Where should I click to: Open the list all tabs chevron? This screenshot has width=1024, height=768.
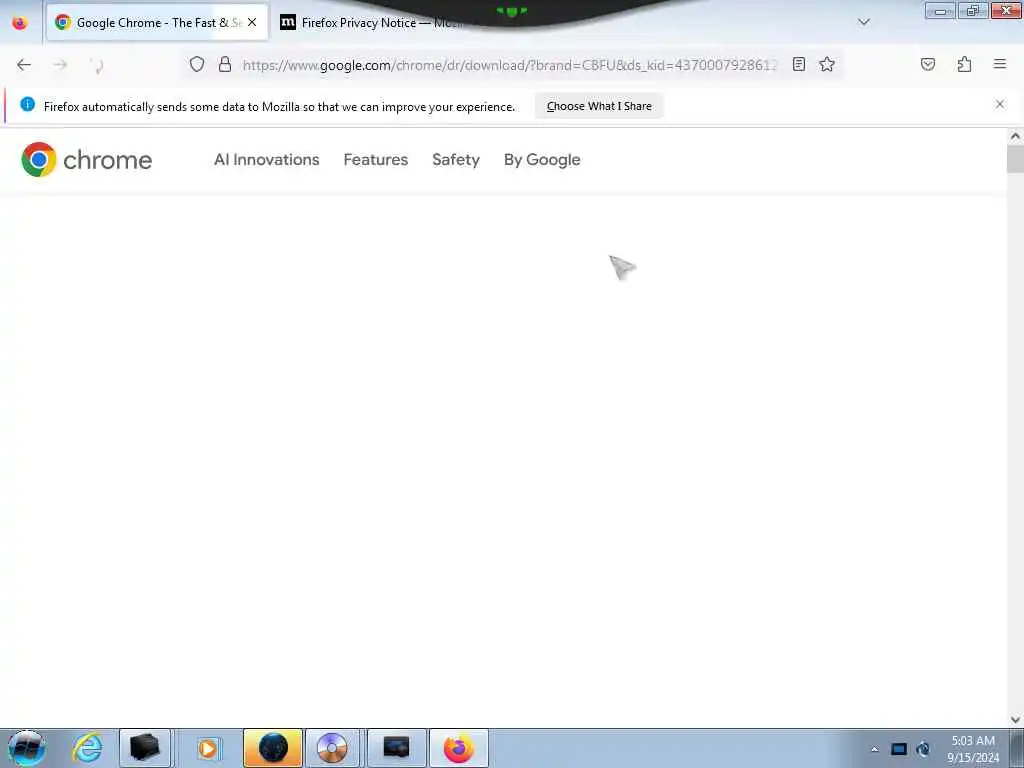click(x=863, y=22)
